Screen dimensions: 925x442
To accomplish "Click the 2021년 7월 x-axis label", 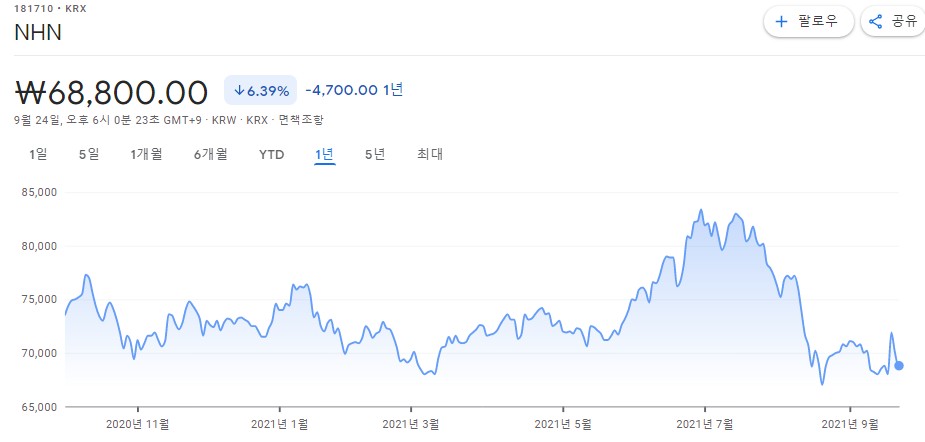I will click(x=704, y=424).
